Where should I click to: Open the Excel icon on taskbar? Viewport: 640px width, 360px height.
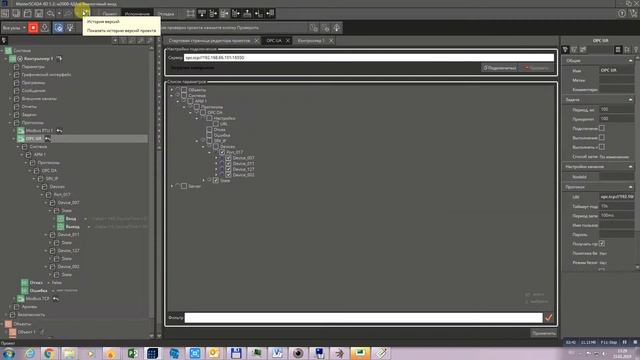click(x=132, y=353)
